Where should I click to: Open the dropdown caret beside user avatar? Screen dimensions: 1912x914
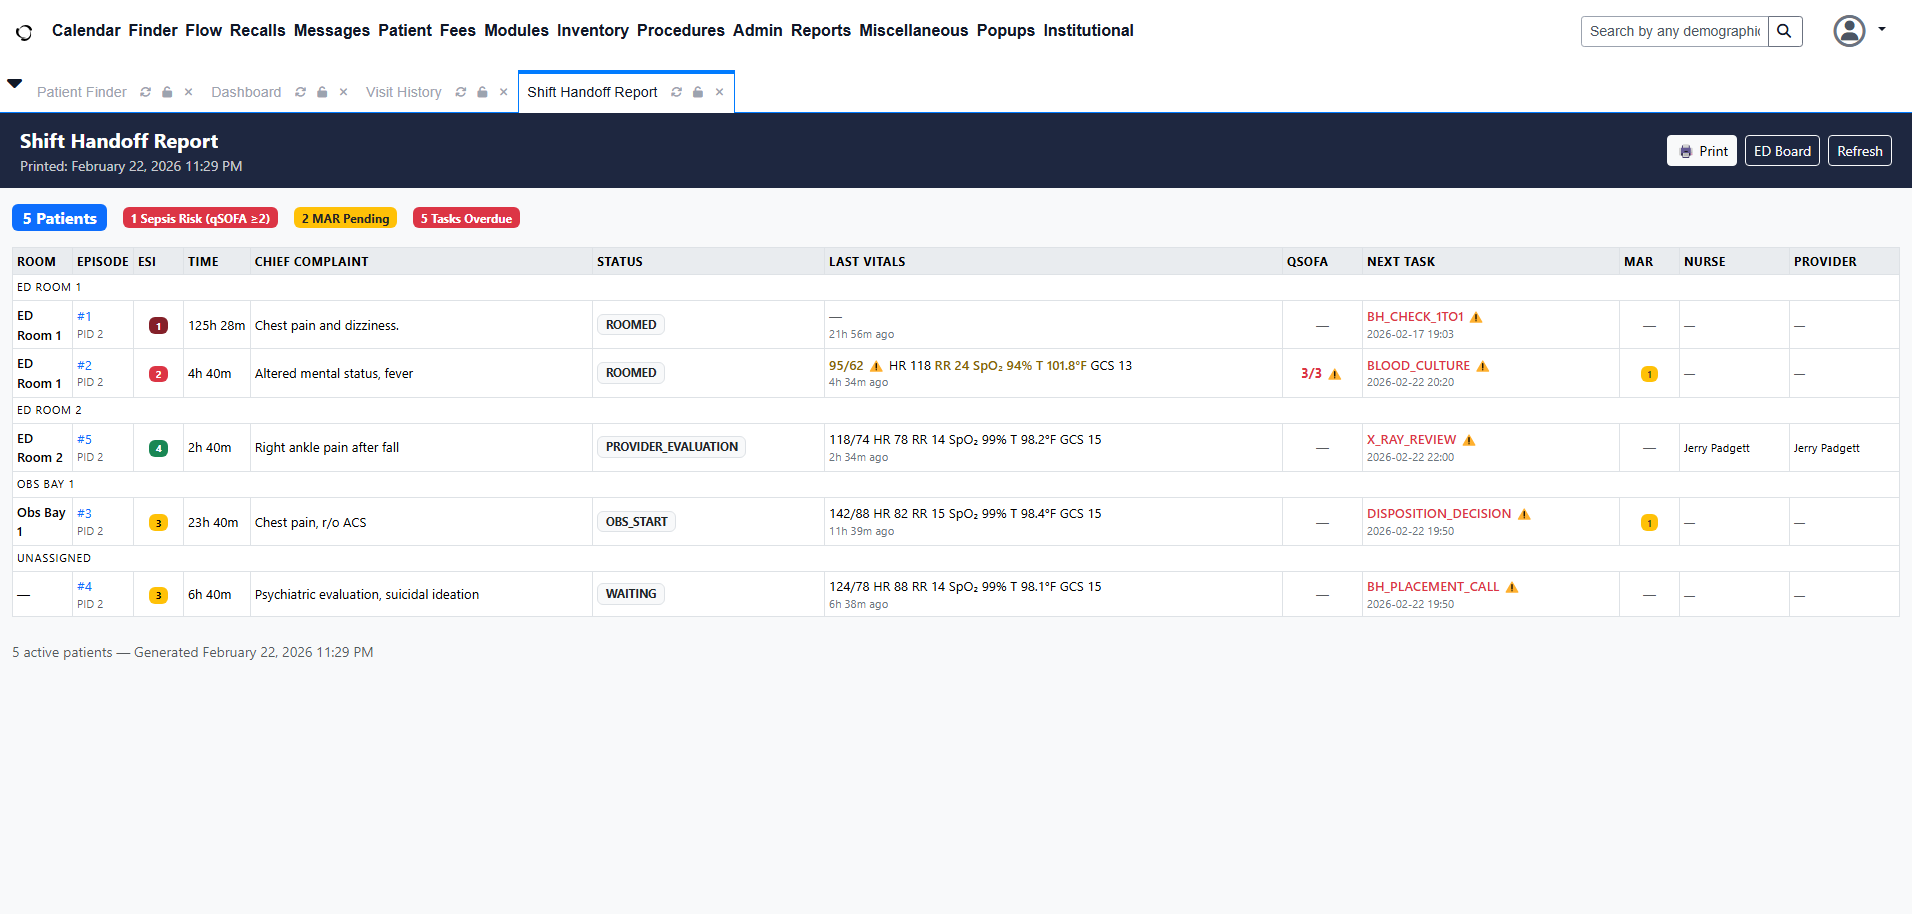click(1882, 30)
